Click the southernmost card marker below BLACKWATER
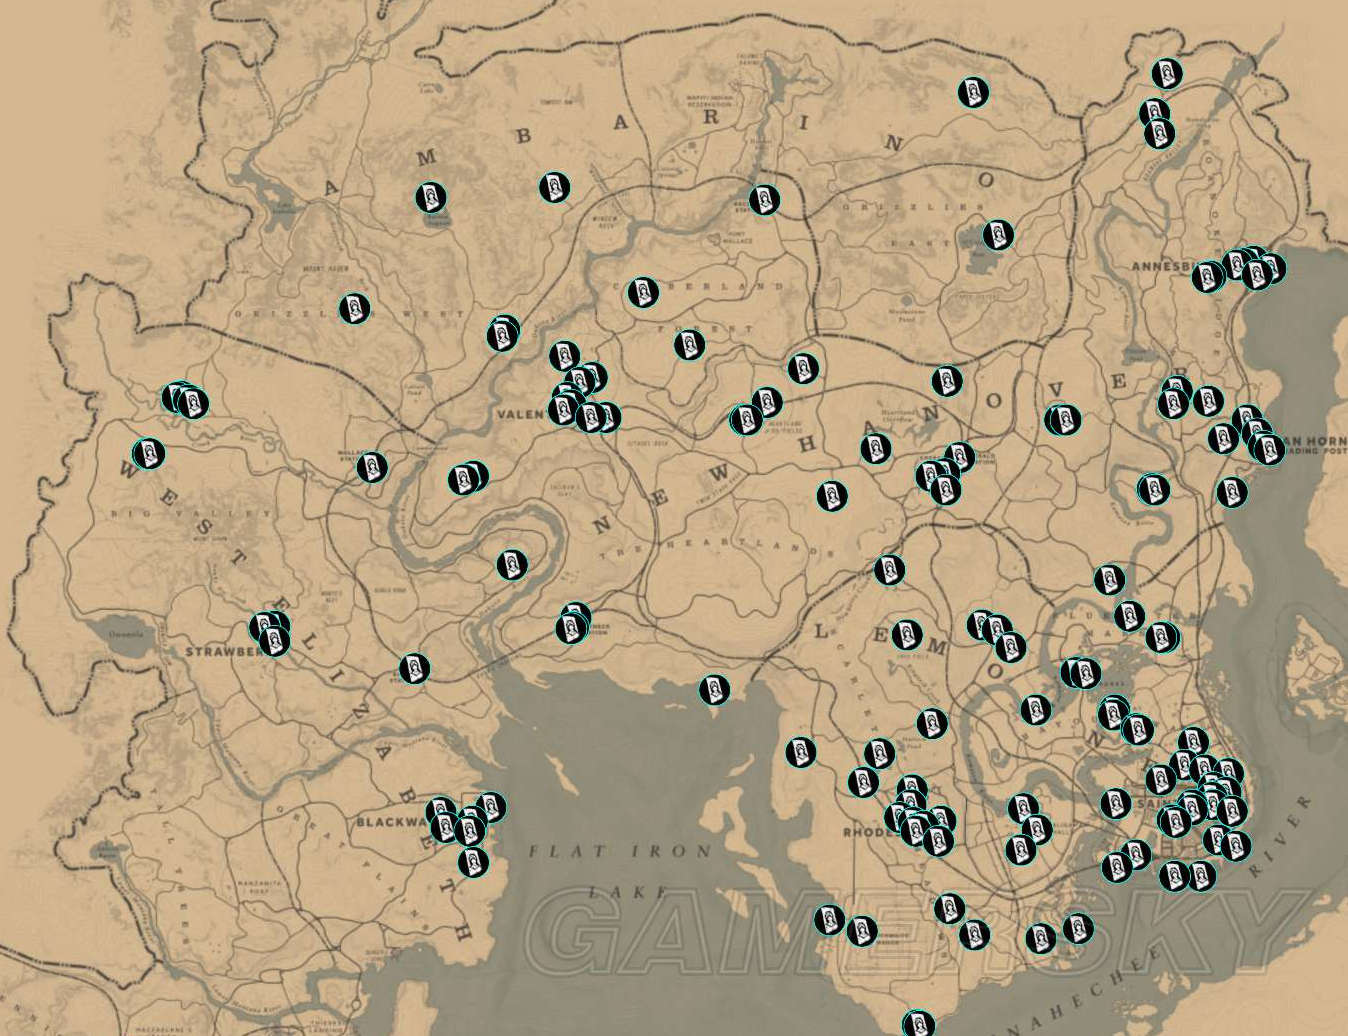This screenshot has height=1036, width=1348. 473,862
